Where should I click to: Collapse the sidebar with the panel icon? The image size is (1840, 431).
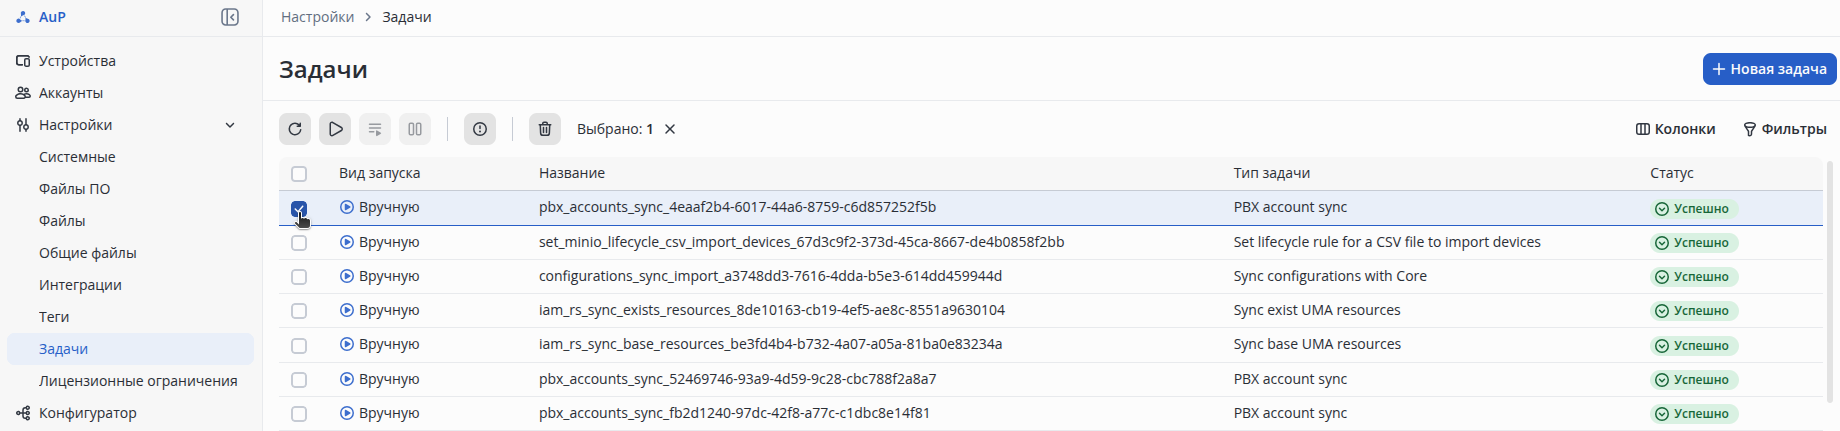point(230,17)
